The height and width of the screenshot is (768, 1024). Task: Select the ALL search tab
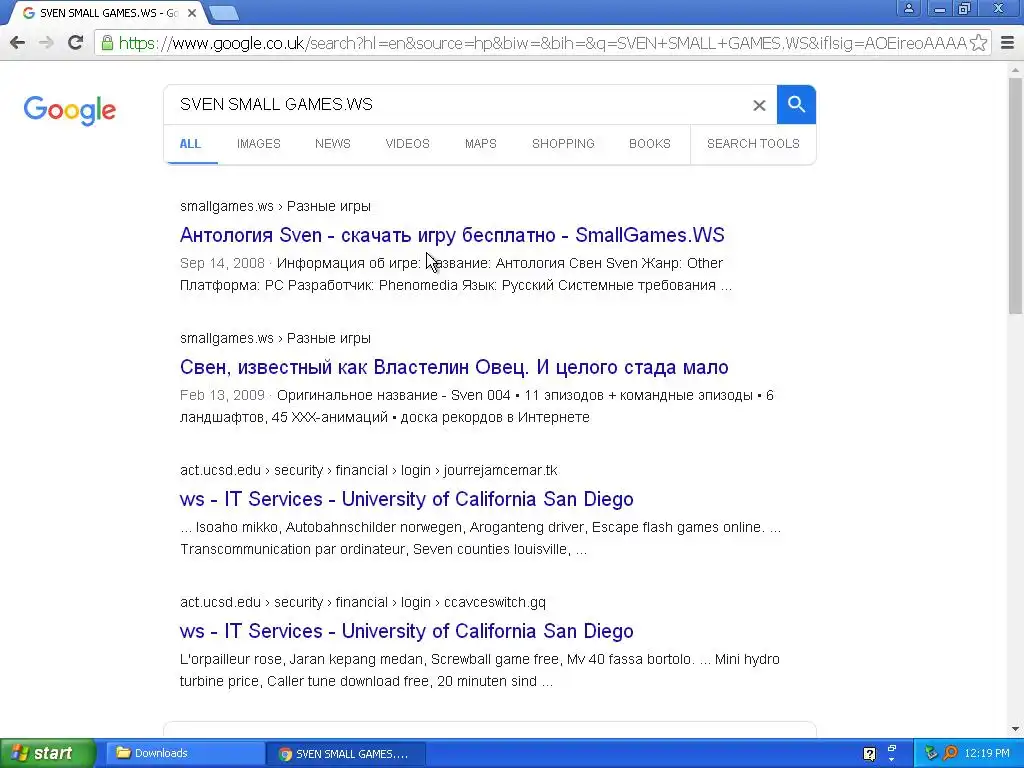click(190, 144)
